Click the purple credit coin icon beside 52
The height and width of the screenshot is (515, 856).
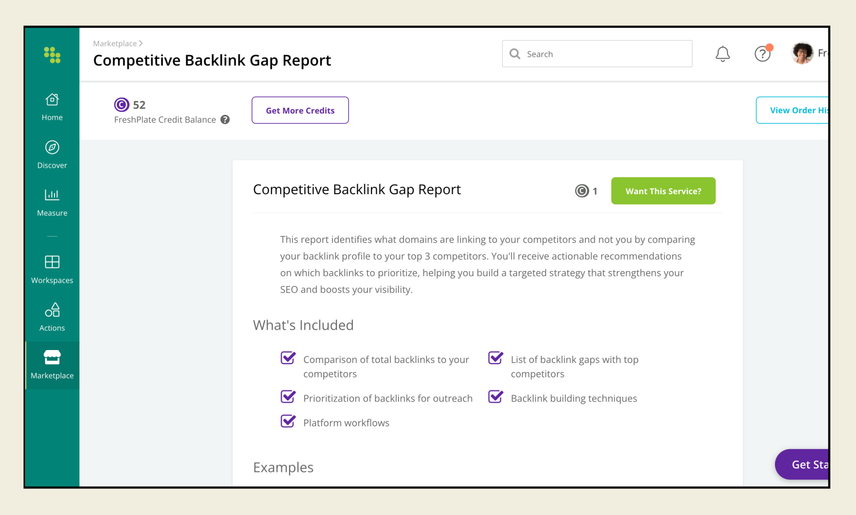point(121,104)
